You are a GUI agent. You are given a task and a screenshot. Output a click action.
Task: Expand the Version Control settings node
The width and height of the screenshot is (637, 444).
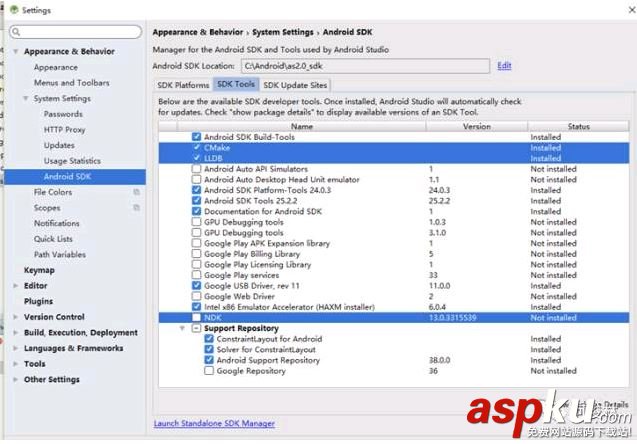[16, 317]
